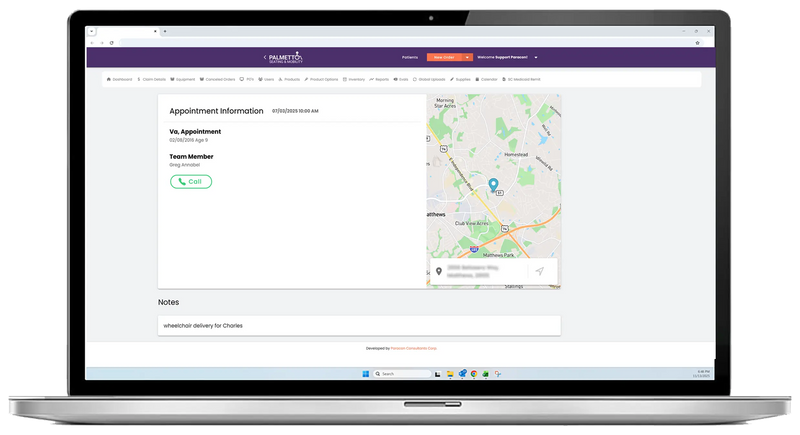The height and width of the screenshot is (435, 800).
Task: Open the Dashboard menu item
Action: click(x=120, y=79)
